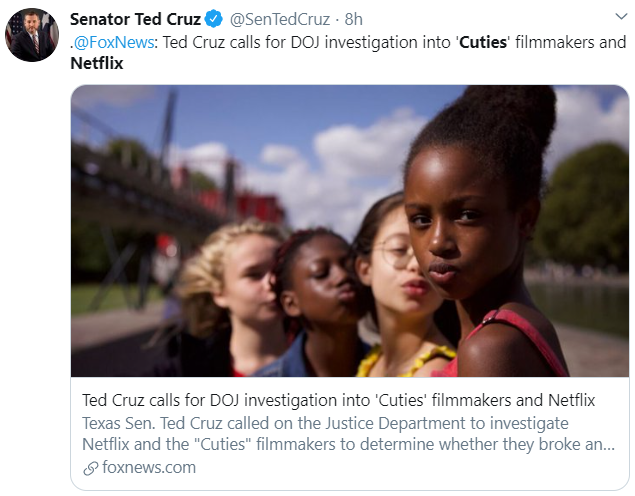The width and height of the screenshot is (635, 496).
Task: Click the card headline about DOJ investigation
Action: [331, 401]
